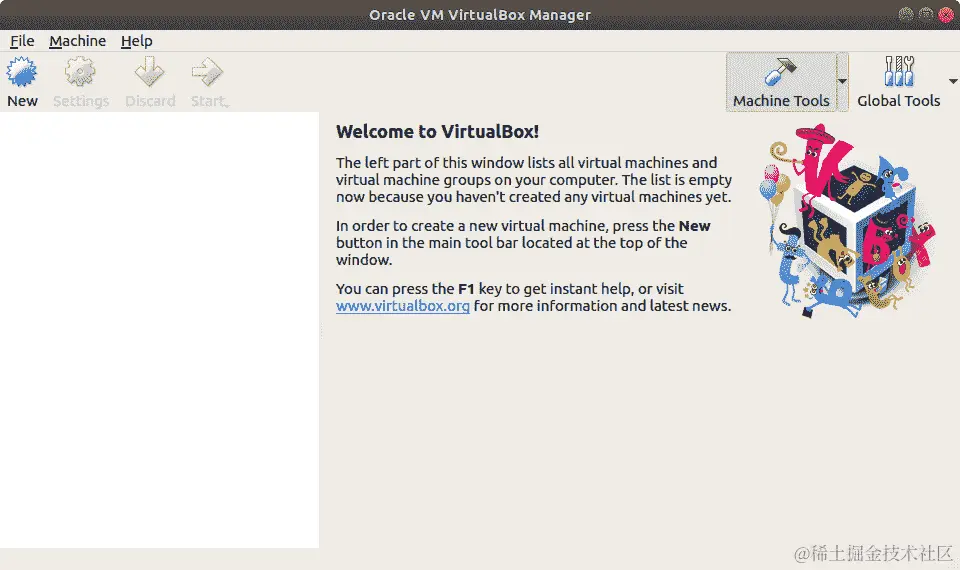Open the Help menu

pos(137,41)
